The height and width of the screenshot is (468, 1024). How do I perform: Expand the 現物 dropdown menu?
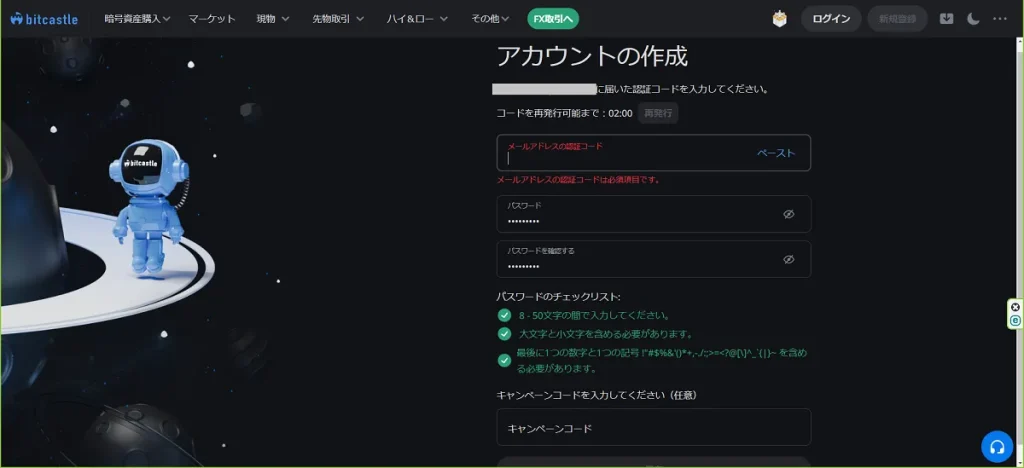[273, 19]
